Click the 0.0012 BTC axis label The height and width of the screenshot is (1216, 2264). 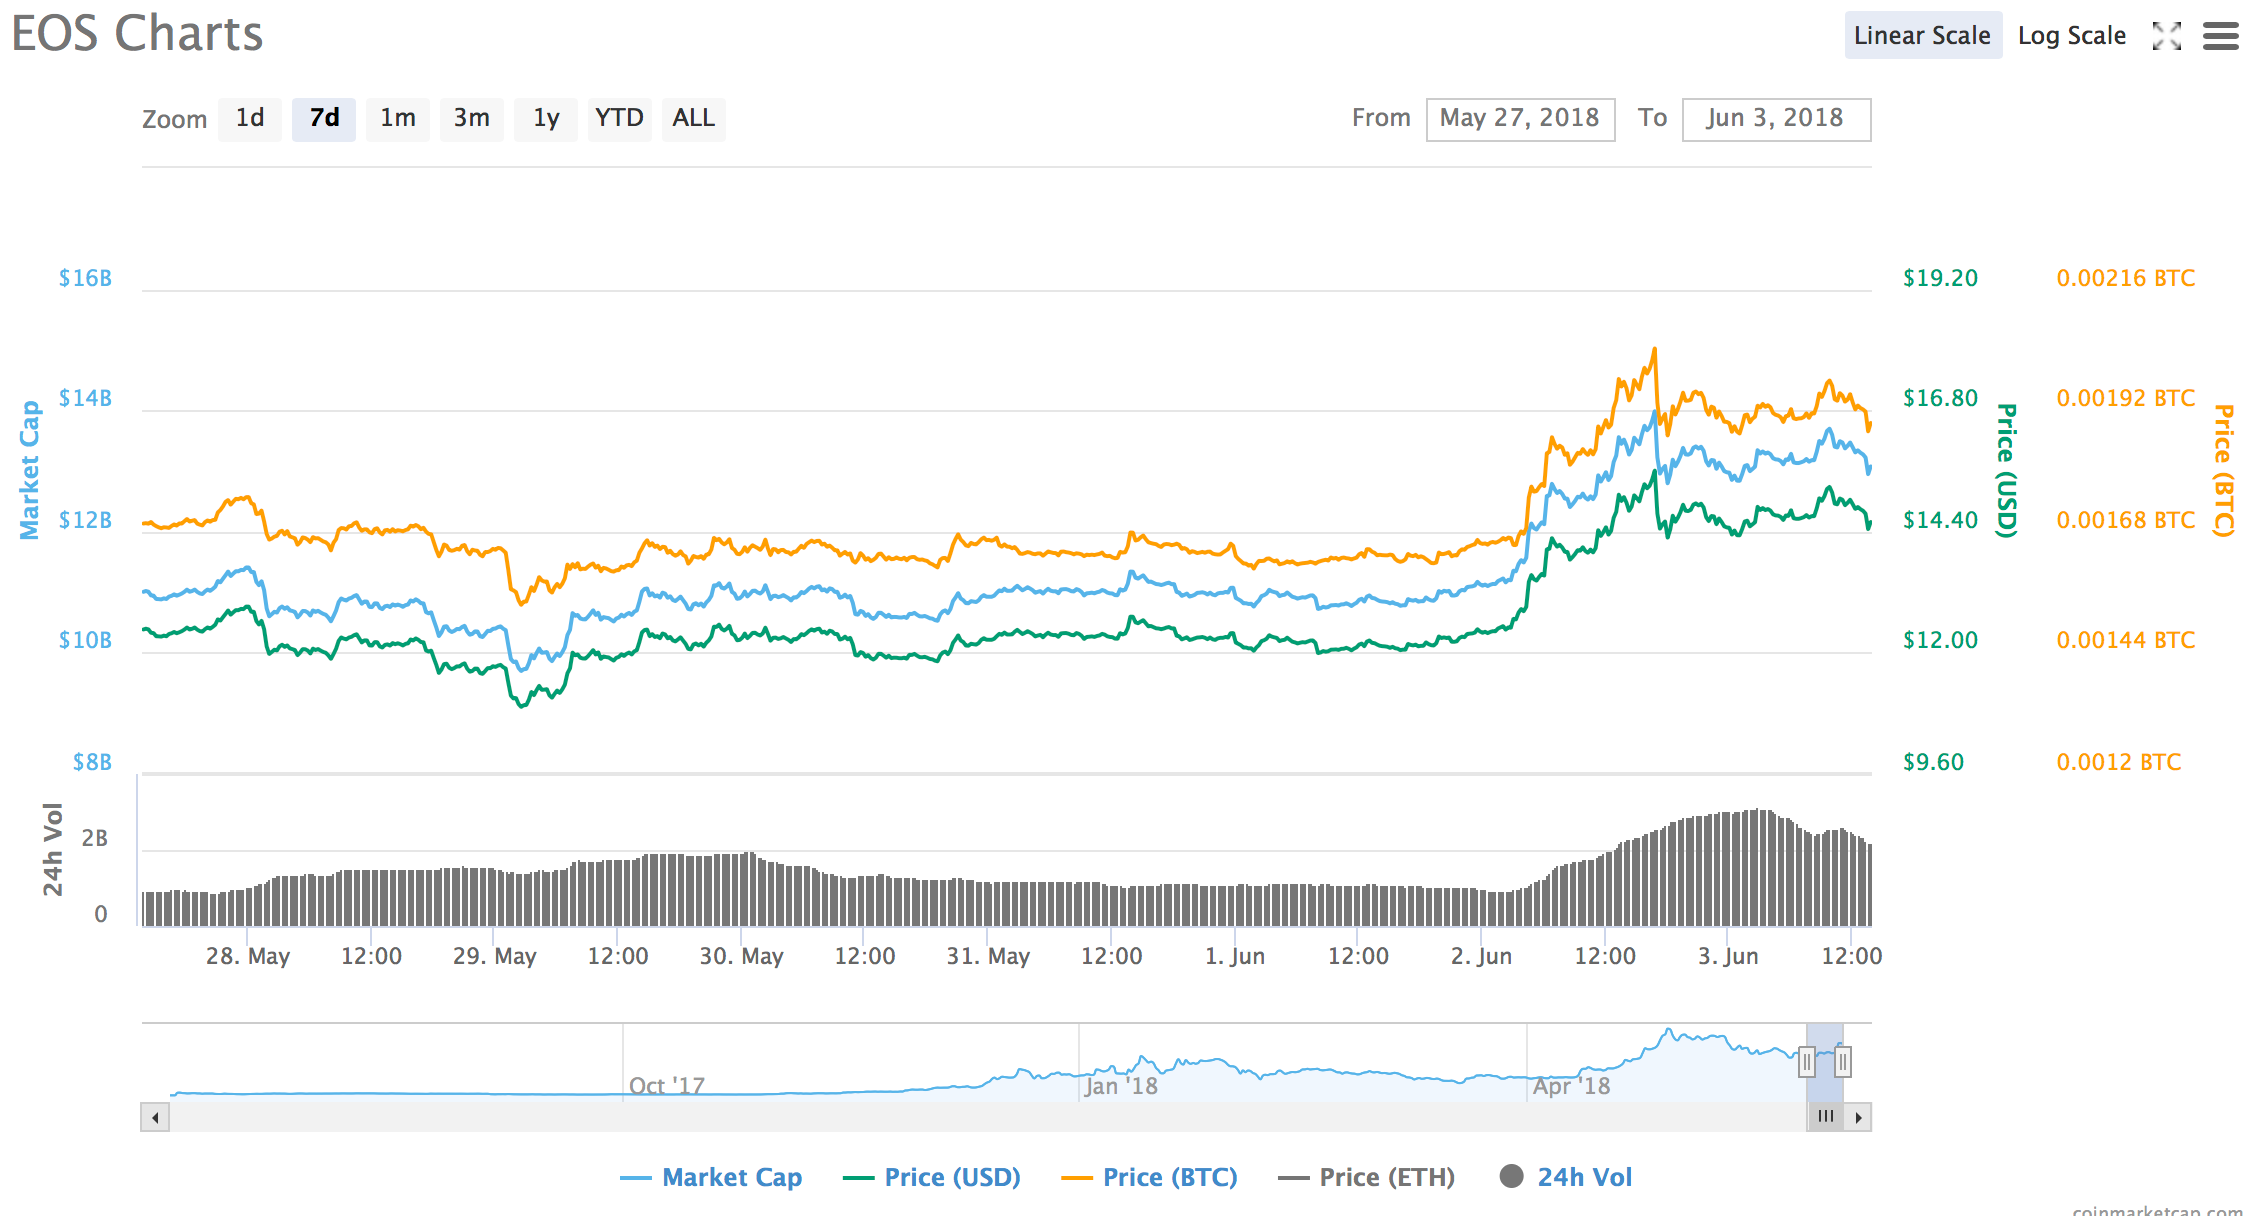2119,762
